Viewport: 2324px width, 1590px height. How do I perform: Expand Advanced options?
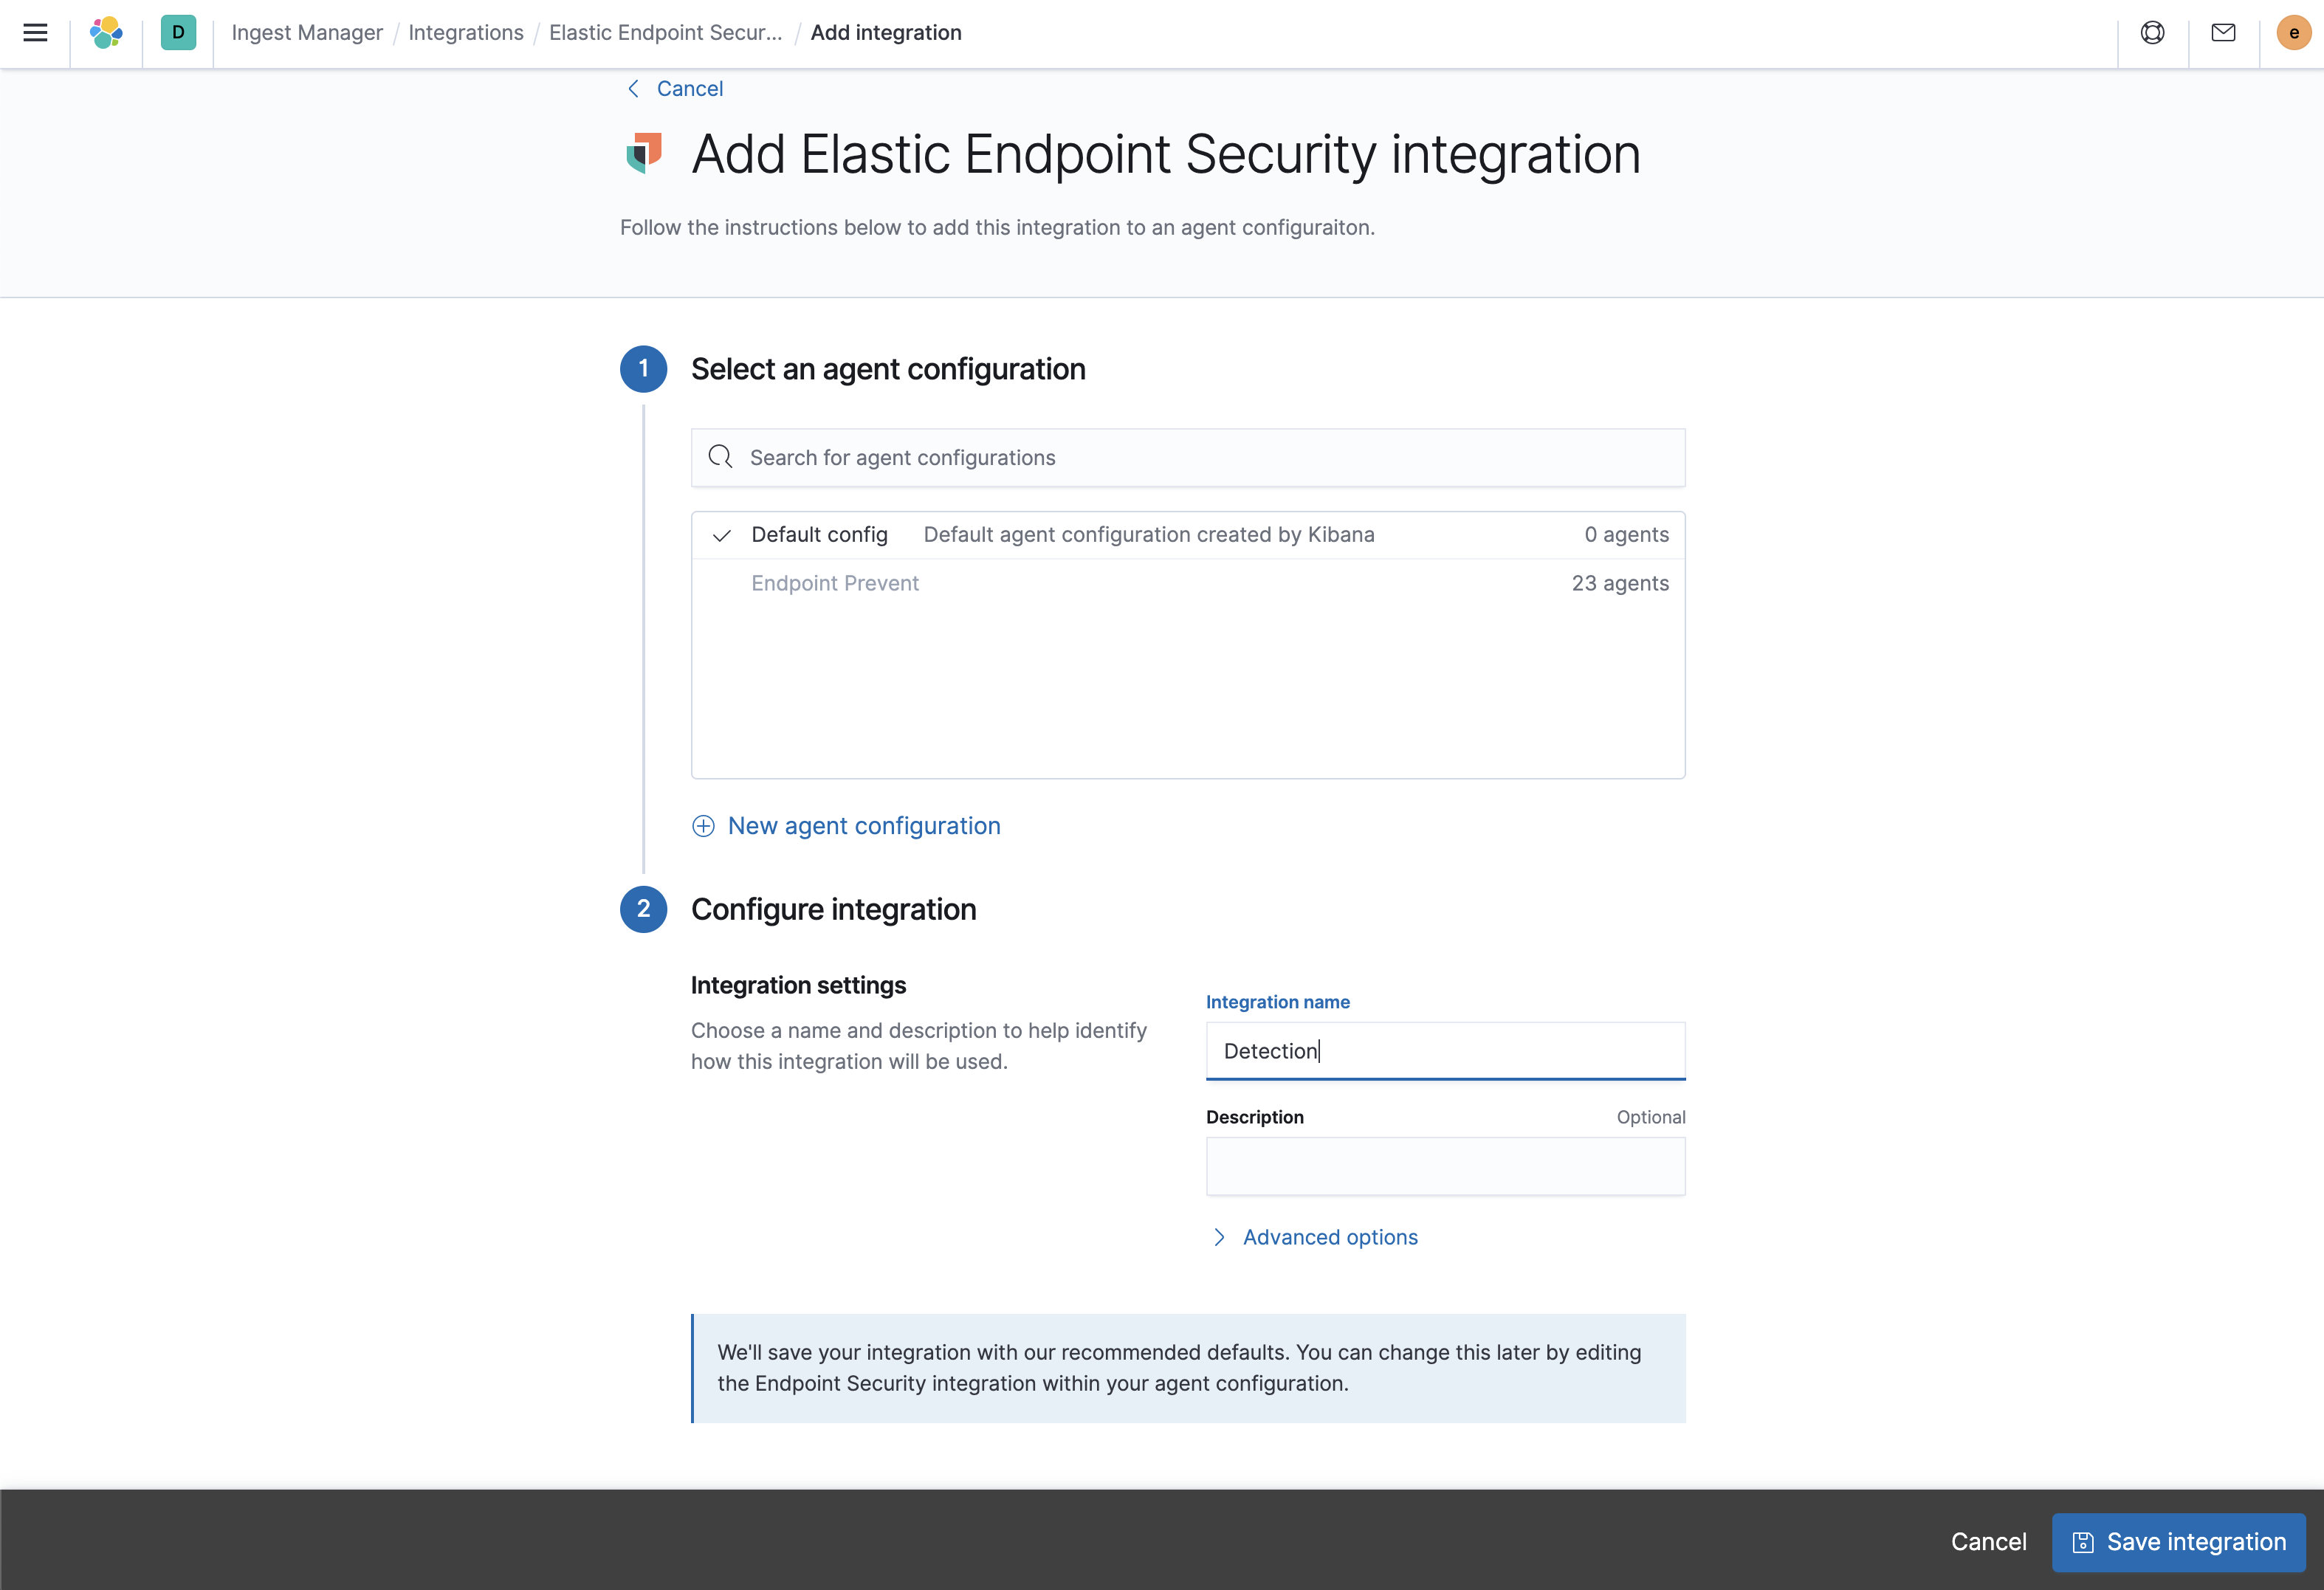tap(1330, 1237)
